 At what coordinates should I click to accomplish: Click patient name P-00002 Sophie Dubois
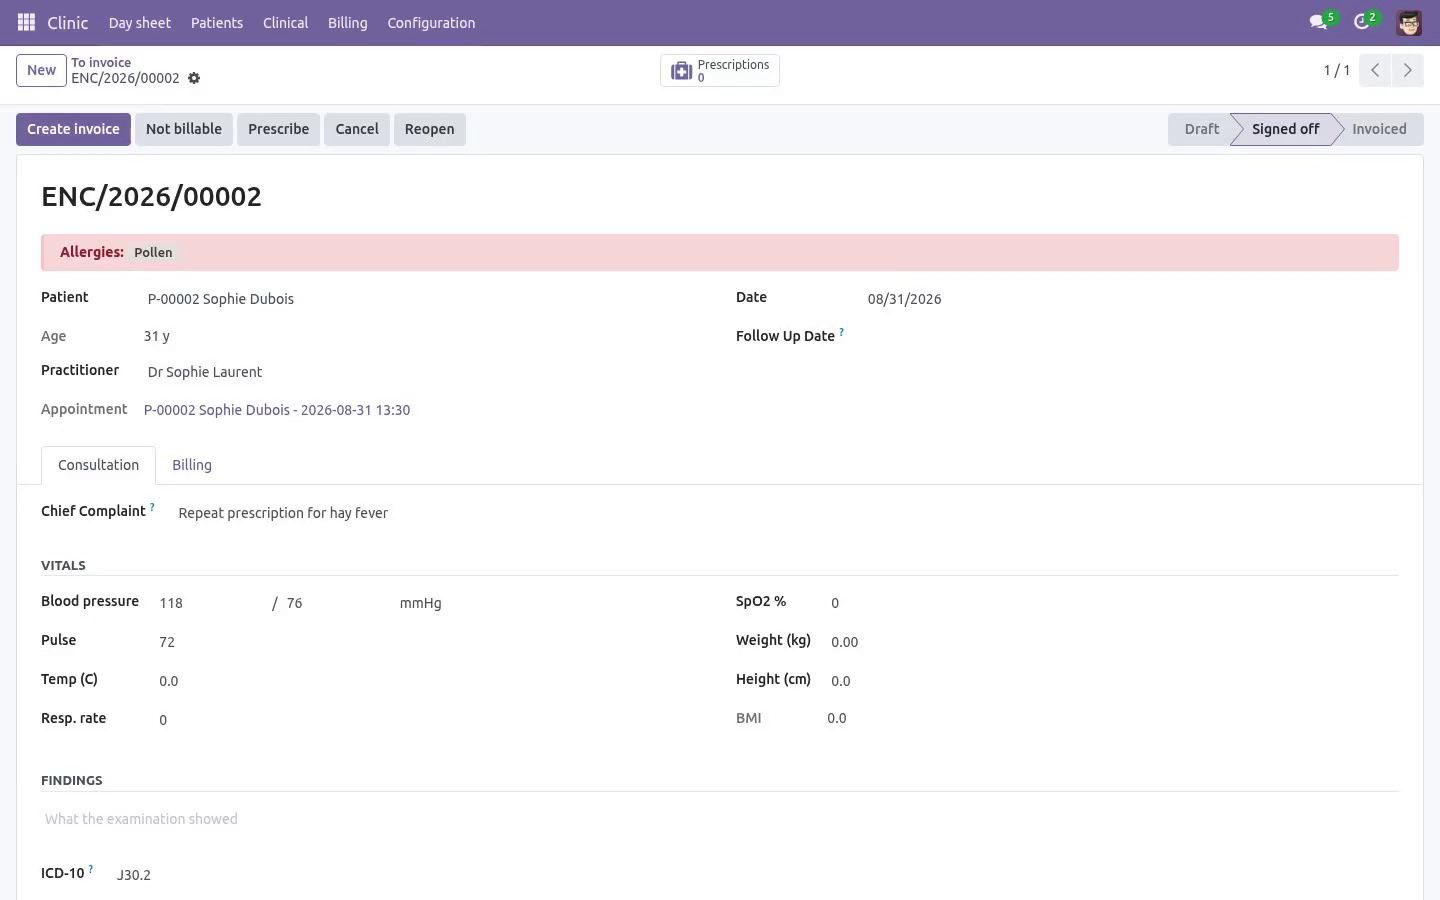coord(221,299)
